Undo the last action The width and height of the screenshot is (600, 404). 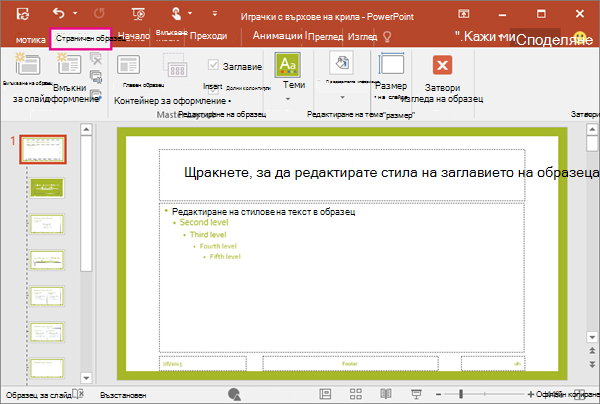coord(59,13)
